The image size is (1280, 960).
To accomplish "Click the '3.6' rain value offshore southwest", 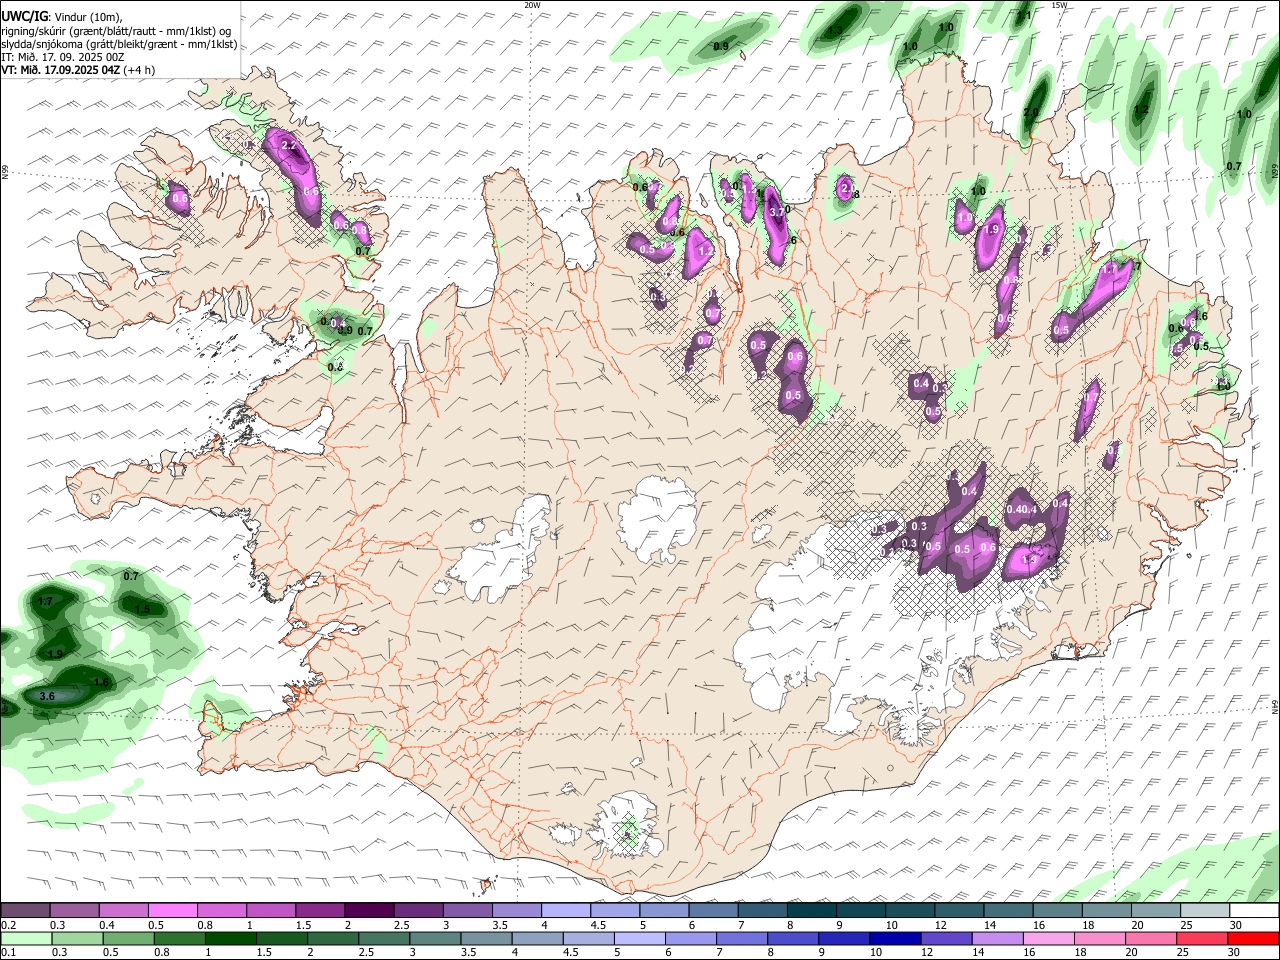I will [x=47, y=696].
